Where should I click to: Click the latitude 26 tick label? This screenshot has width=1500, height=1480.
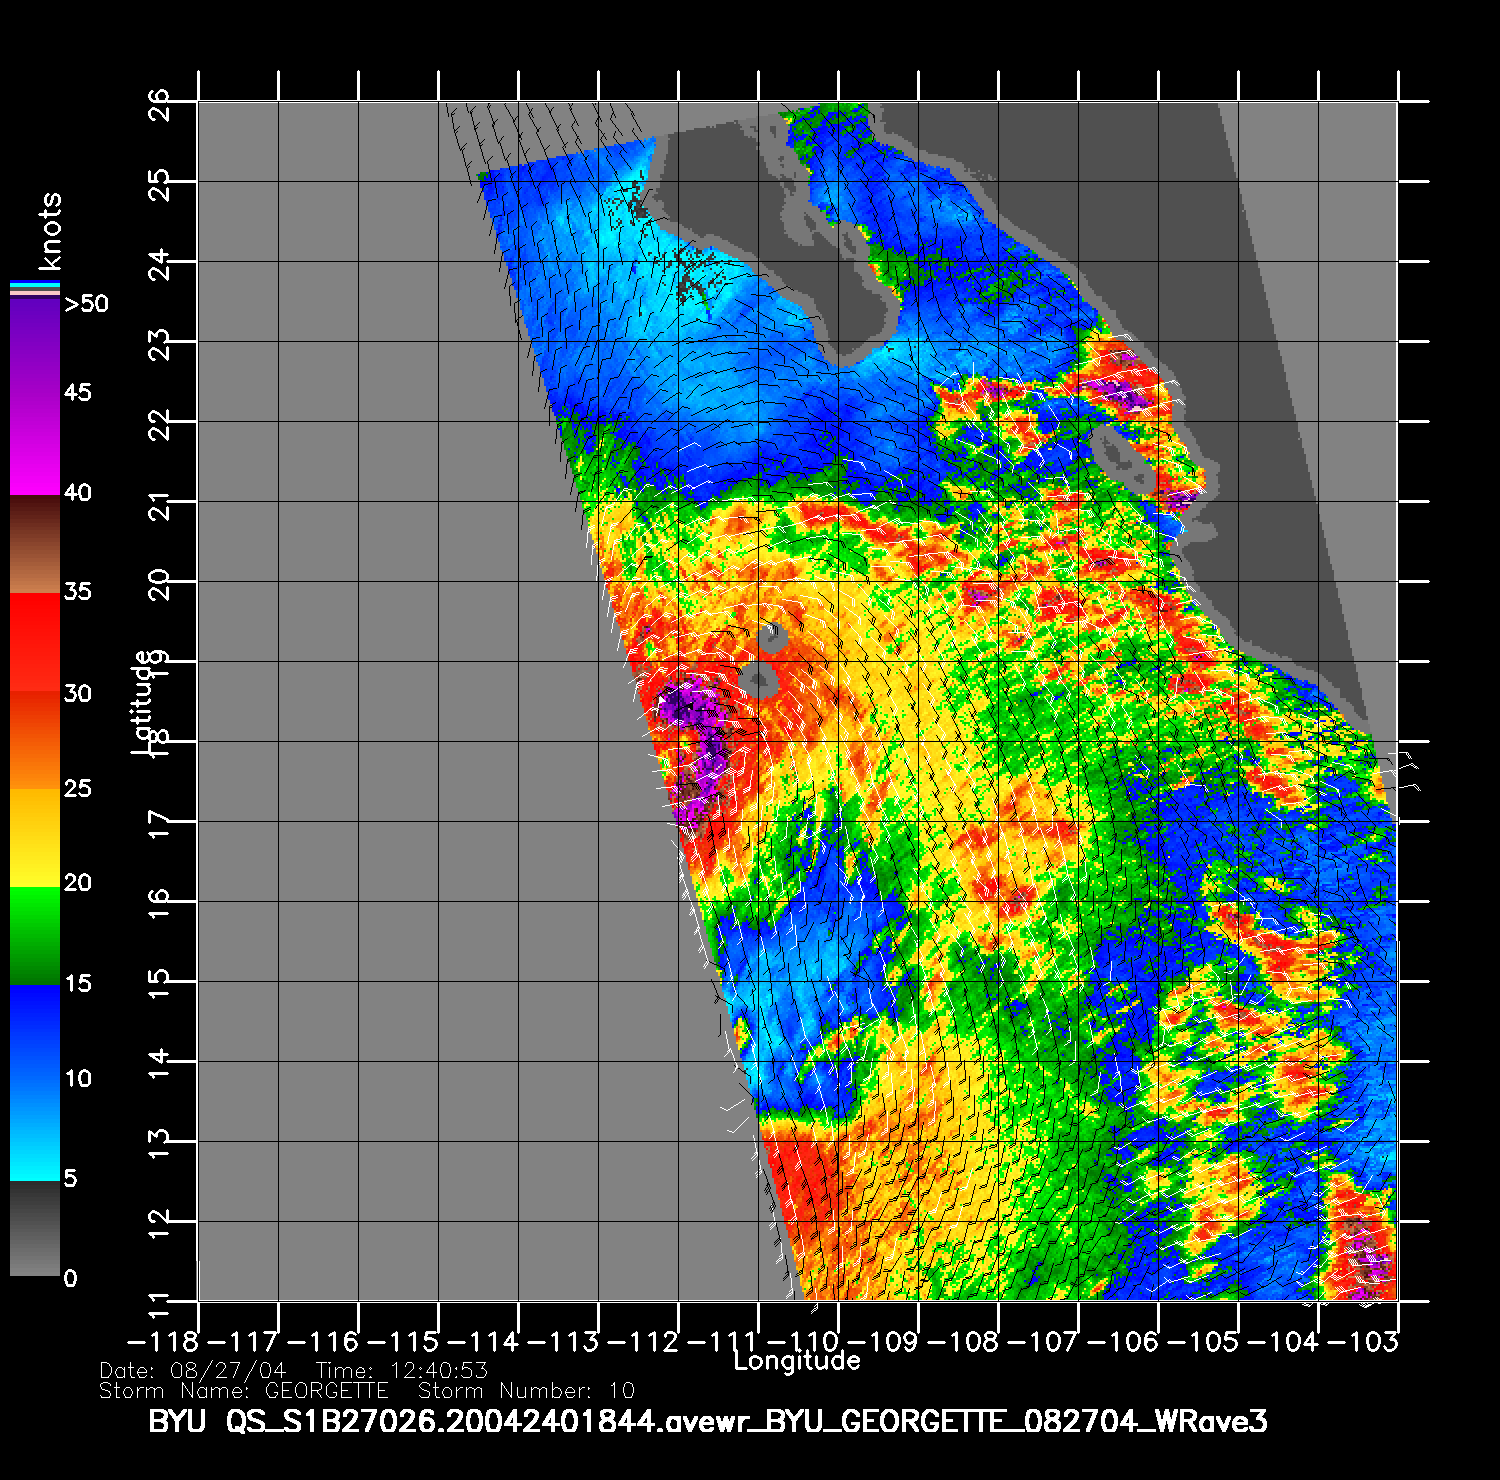point(160,103)
